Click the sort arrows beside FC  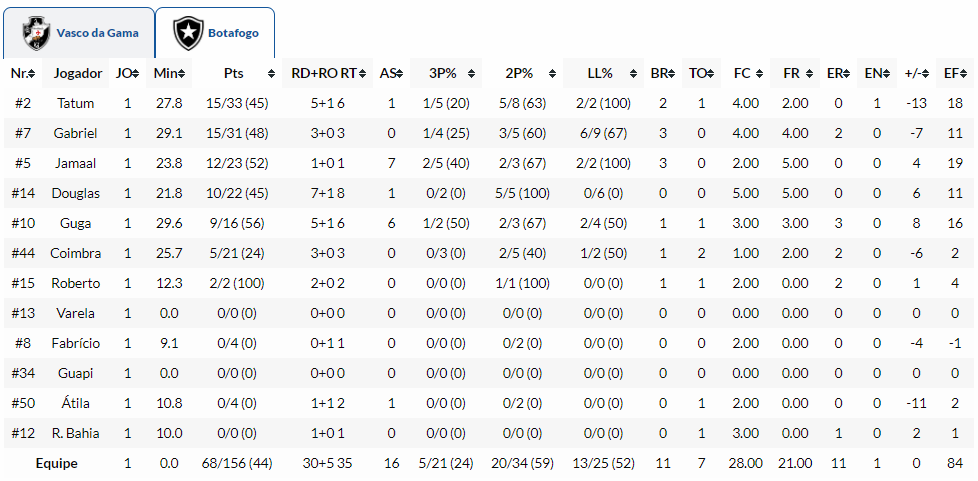tap(758, 74)
